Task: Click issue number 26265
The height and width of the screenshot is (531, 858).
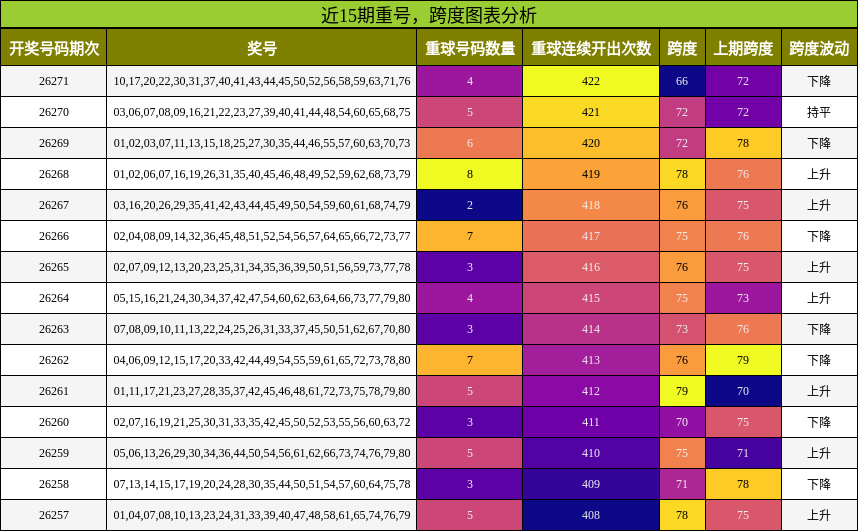Action: coord(54,267)
